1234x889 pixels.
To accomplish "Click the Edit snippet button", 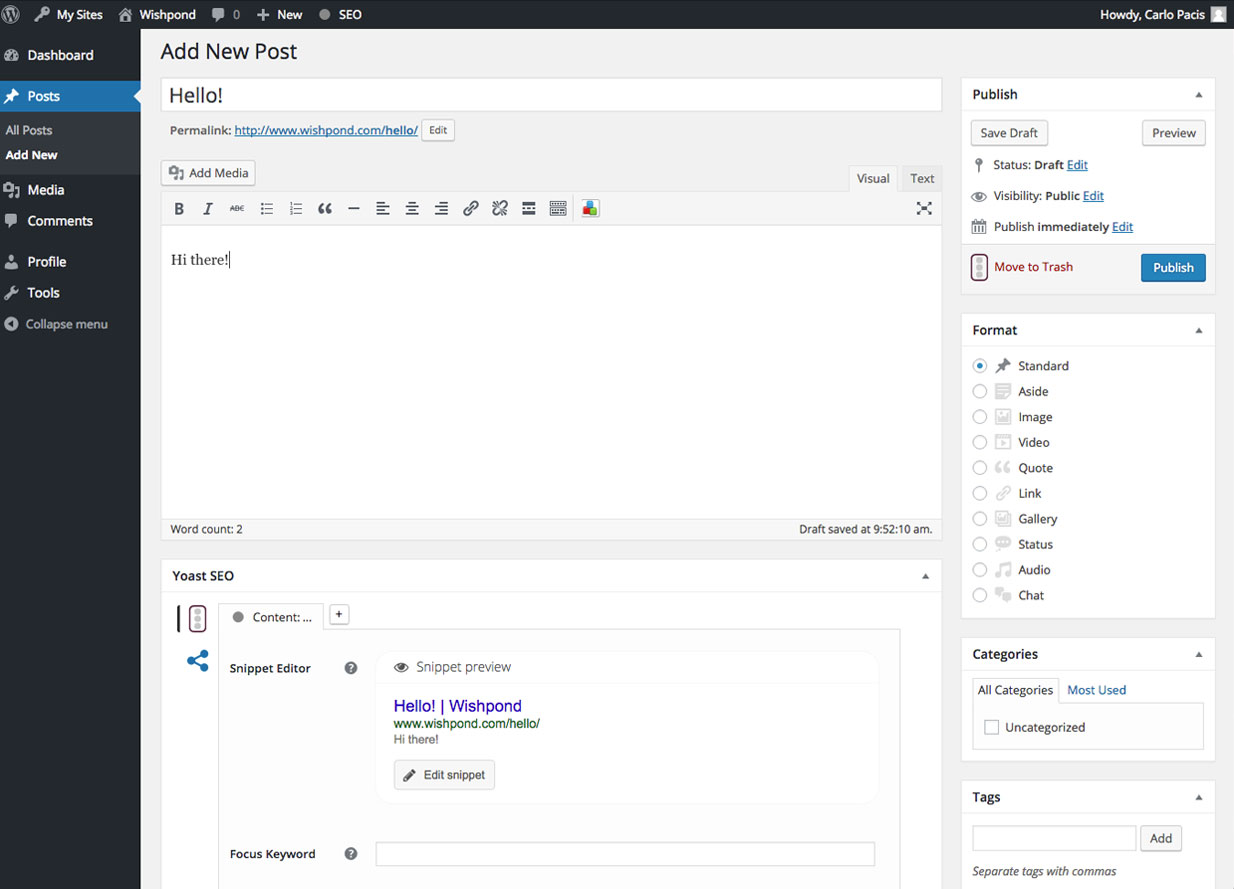I will [x=444, y=775].
